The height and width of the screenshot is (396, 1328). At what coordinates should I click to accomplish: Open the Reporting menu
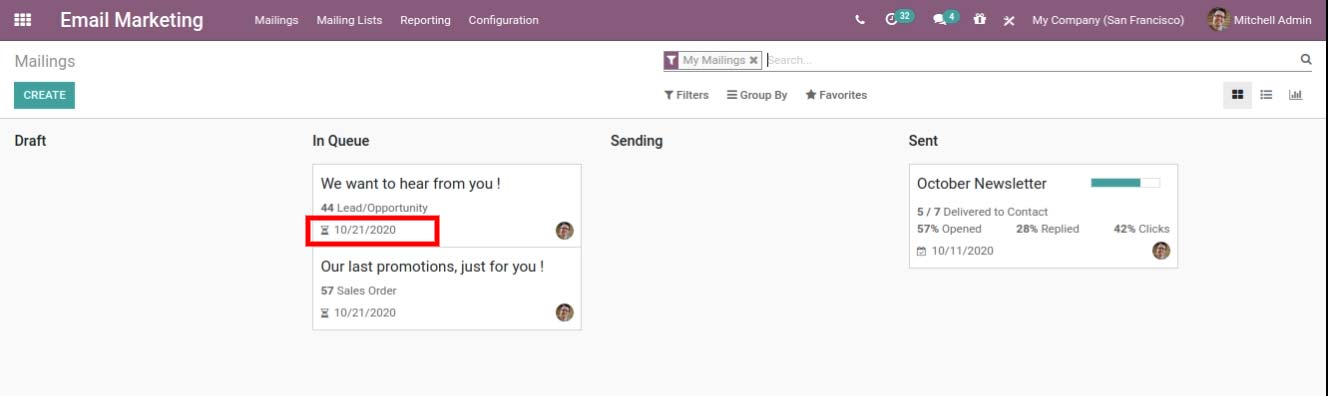[x=425, y=20]
